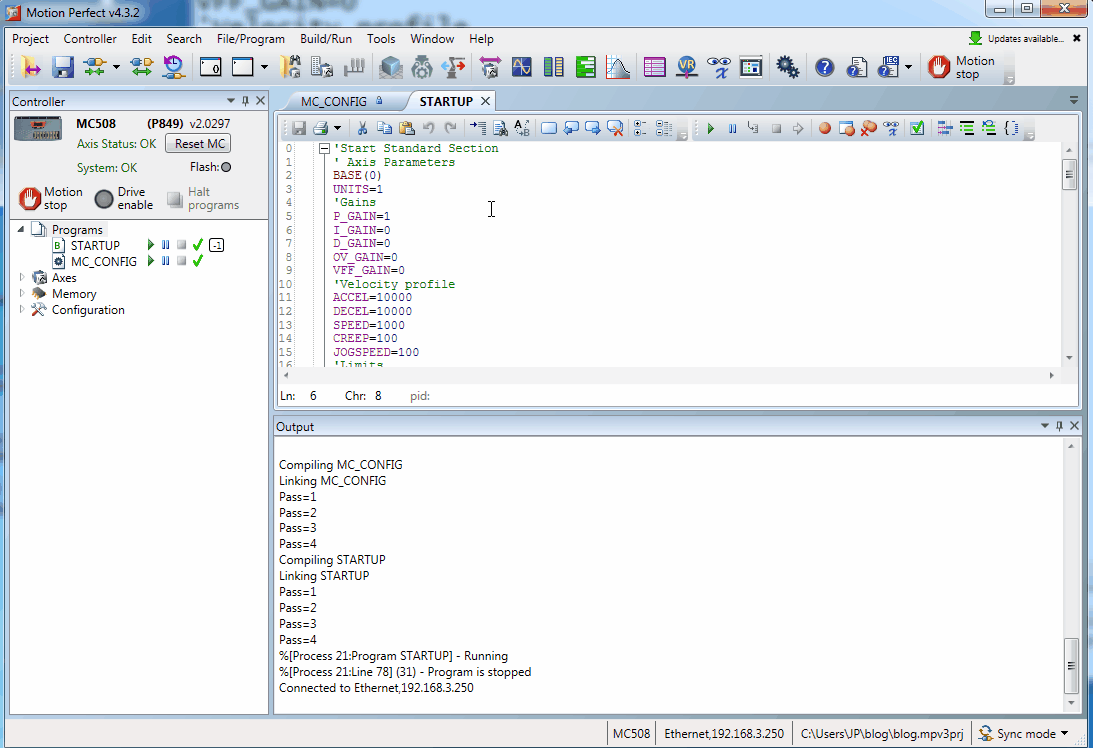Open the Tools menu
Viewport: 1093px width, 748px height.
pyautogui.click(x=381, y=39)
